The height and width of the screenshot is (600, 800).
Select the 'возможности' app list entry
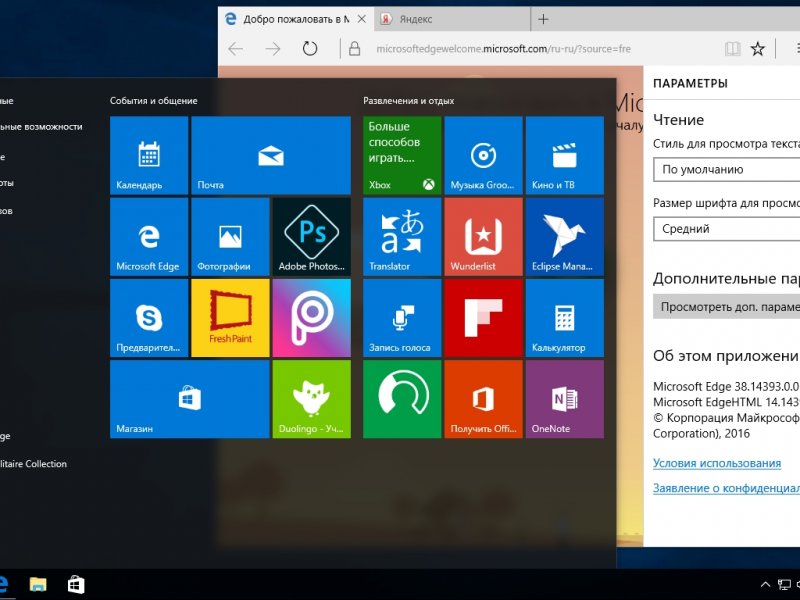coord(41,127)
